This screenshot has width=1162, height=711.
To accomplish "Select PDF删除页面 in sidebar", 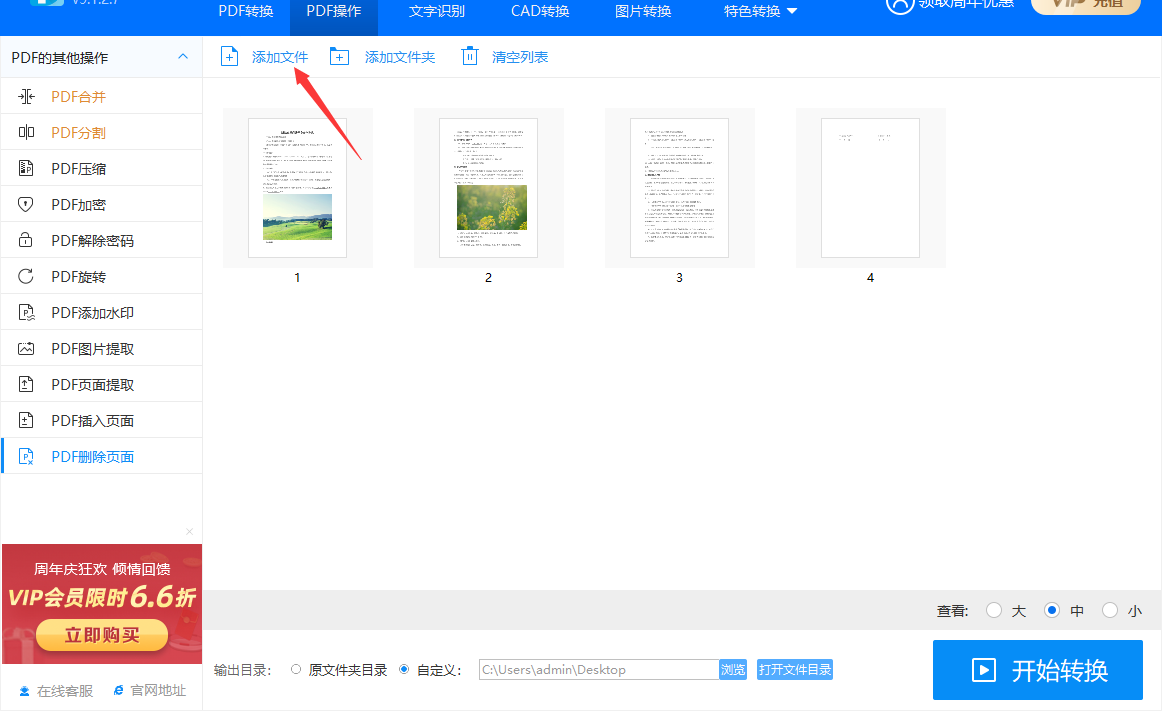I will pyautogui.click(x=102, y=457).
